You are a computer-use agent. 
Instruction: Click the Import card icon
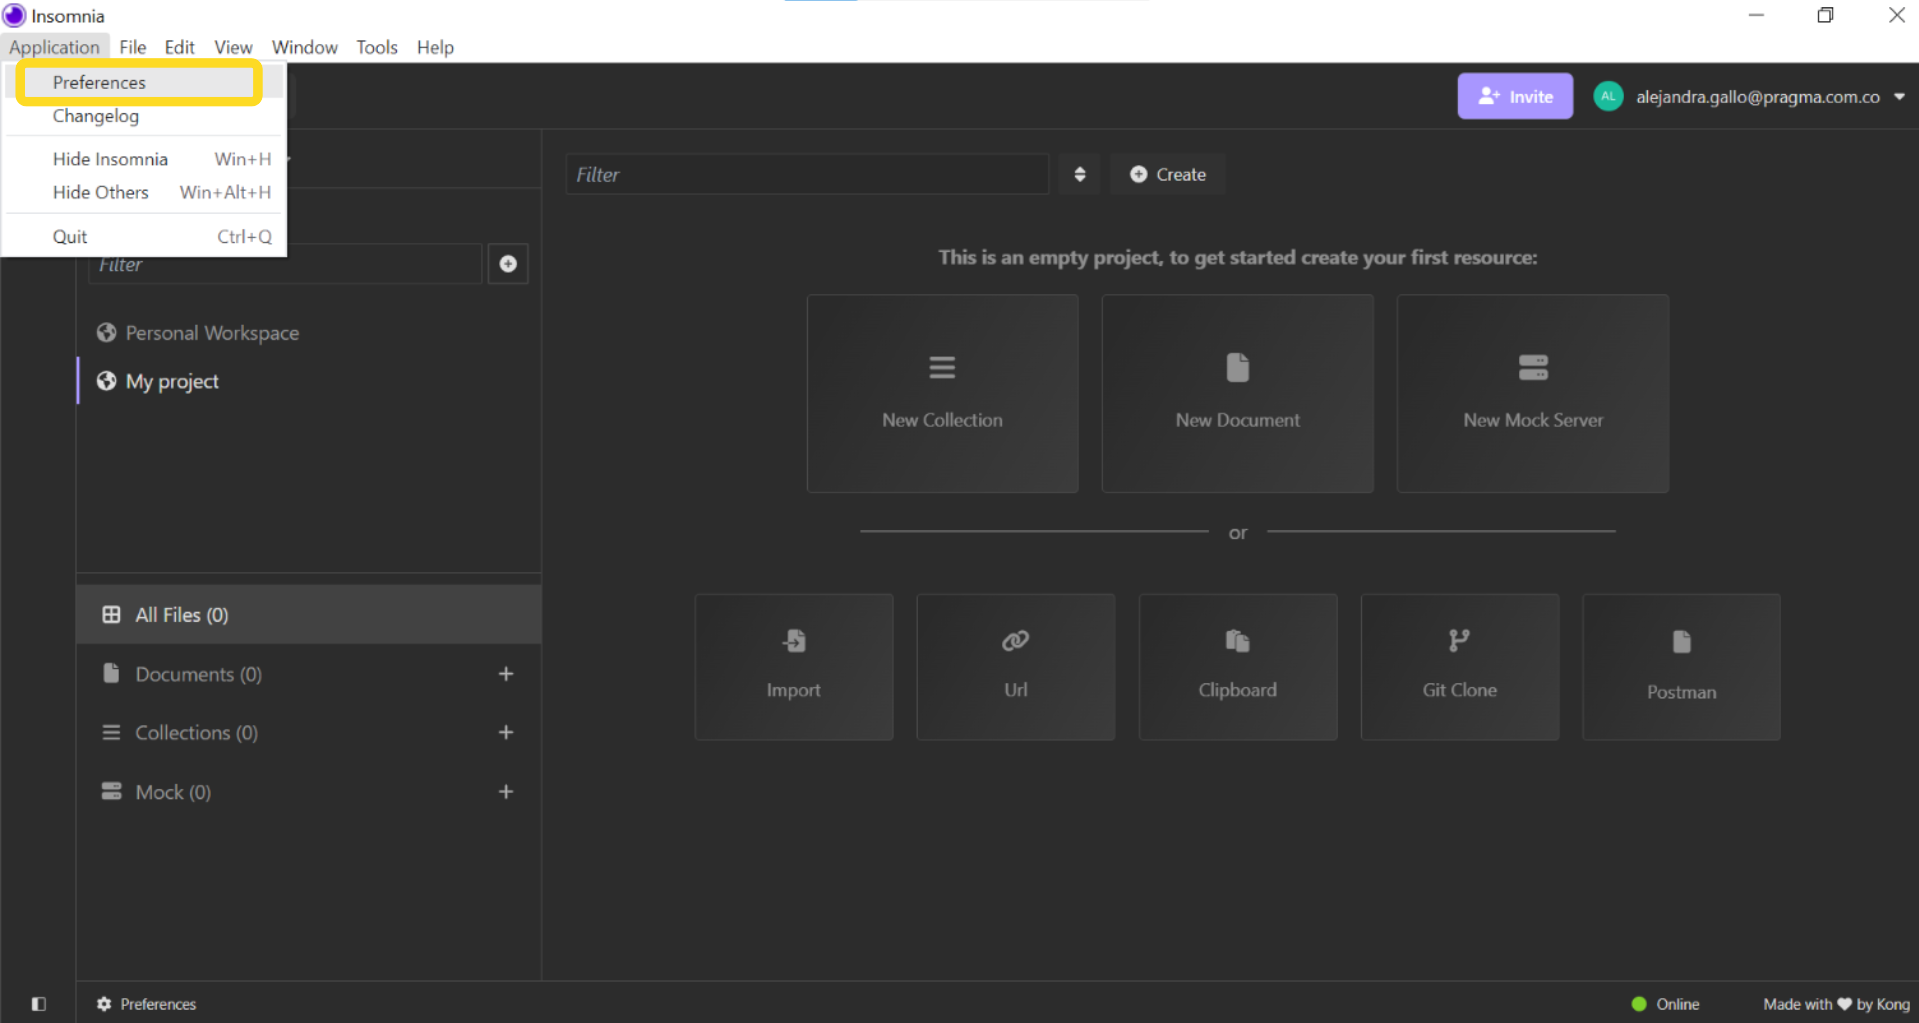click(x=794, y=640)
